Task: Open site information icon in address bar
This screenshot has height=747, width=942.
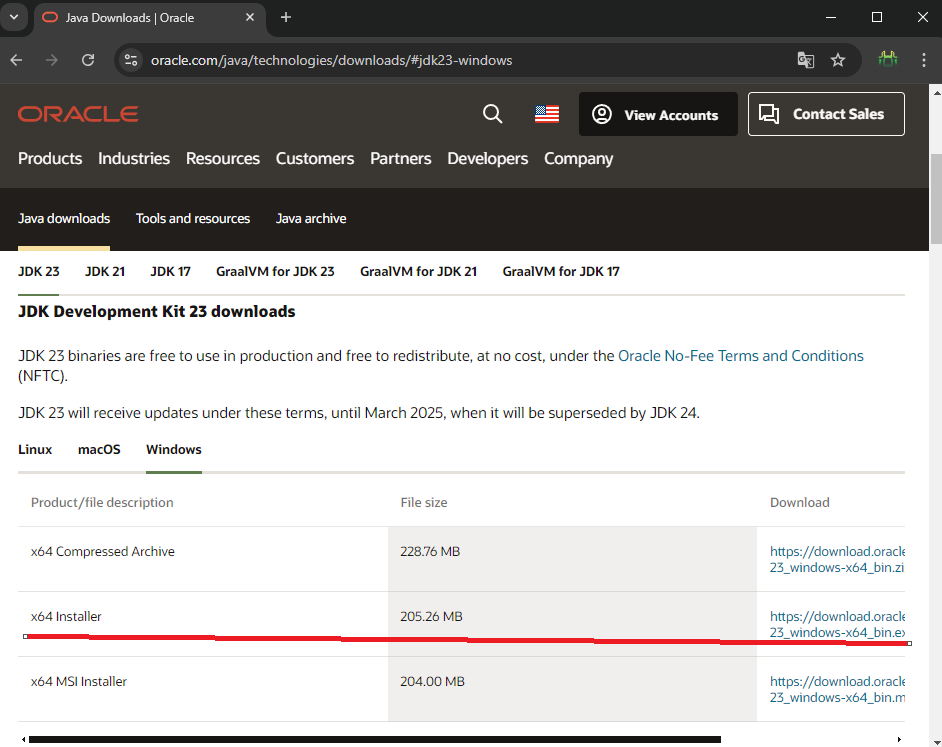Action: tap(131, 60)
